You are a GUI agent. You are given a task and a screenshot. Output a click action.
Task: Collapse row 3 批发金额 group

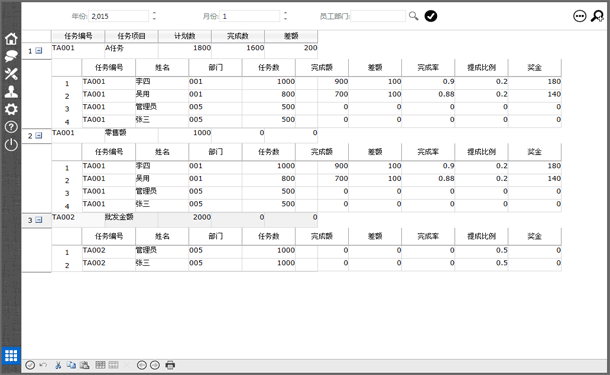click(x=39, y=220)
